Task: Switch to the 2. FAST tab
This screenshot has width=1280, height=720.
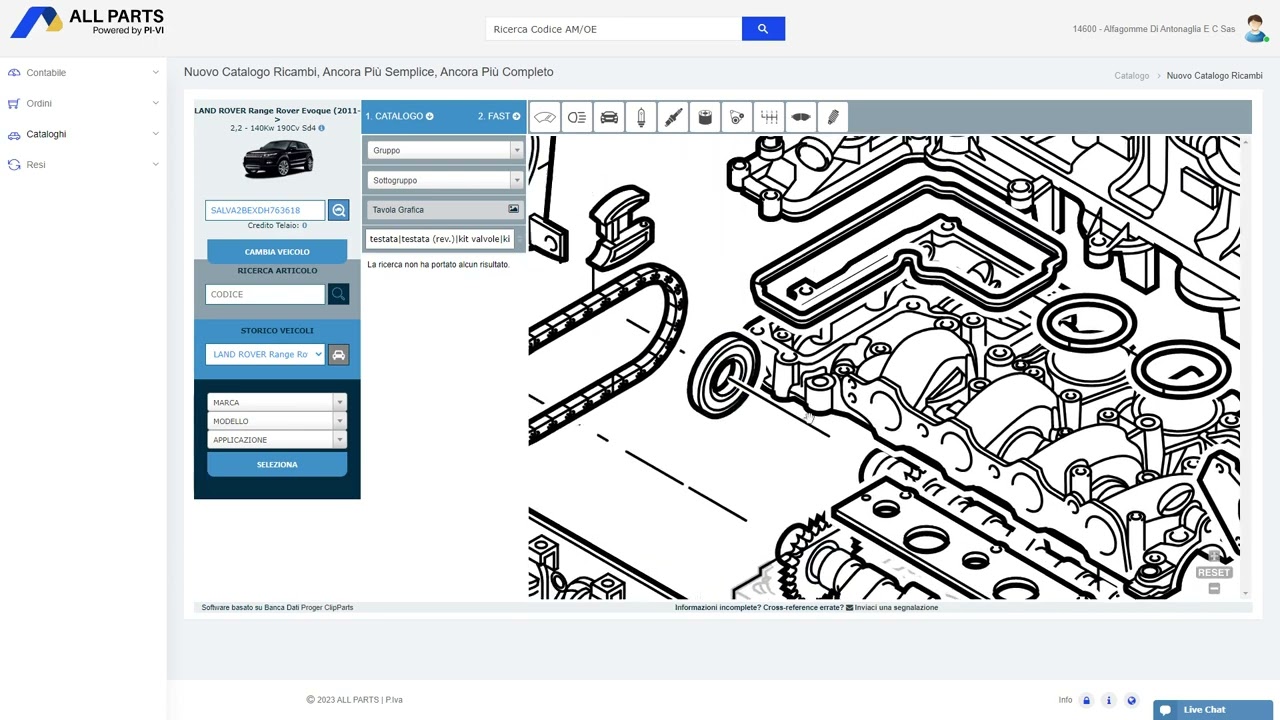Action: coord(498,116)
